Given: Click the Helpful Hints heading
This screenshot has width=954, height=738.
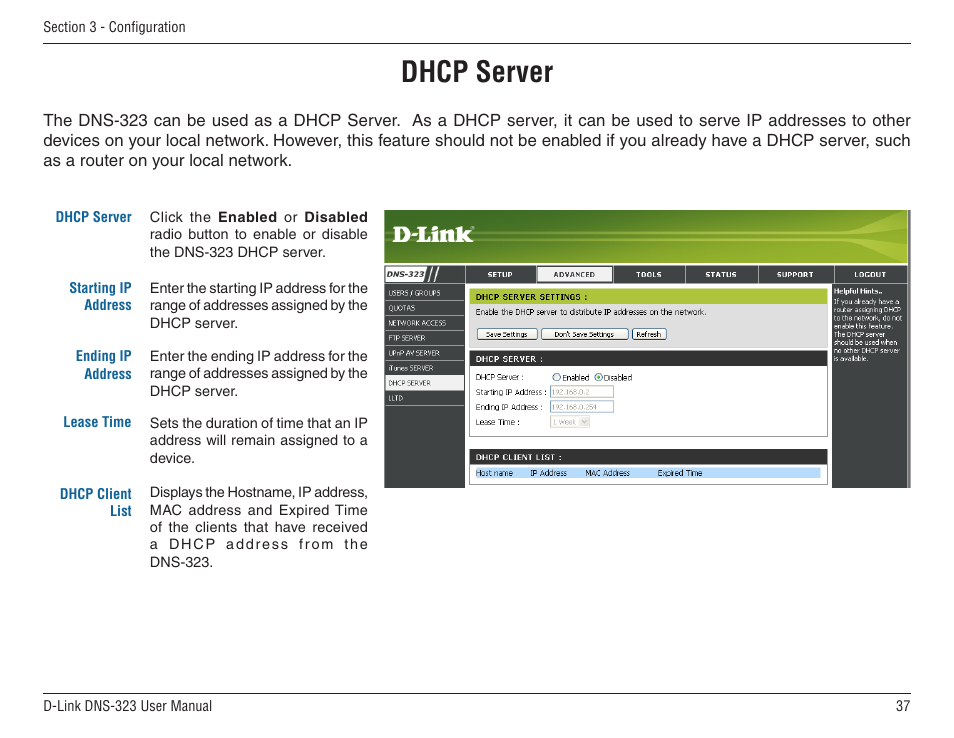Looking at the screenshot, I should [858, 291].
